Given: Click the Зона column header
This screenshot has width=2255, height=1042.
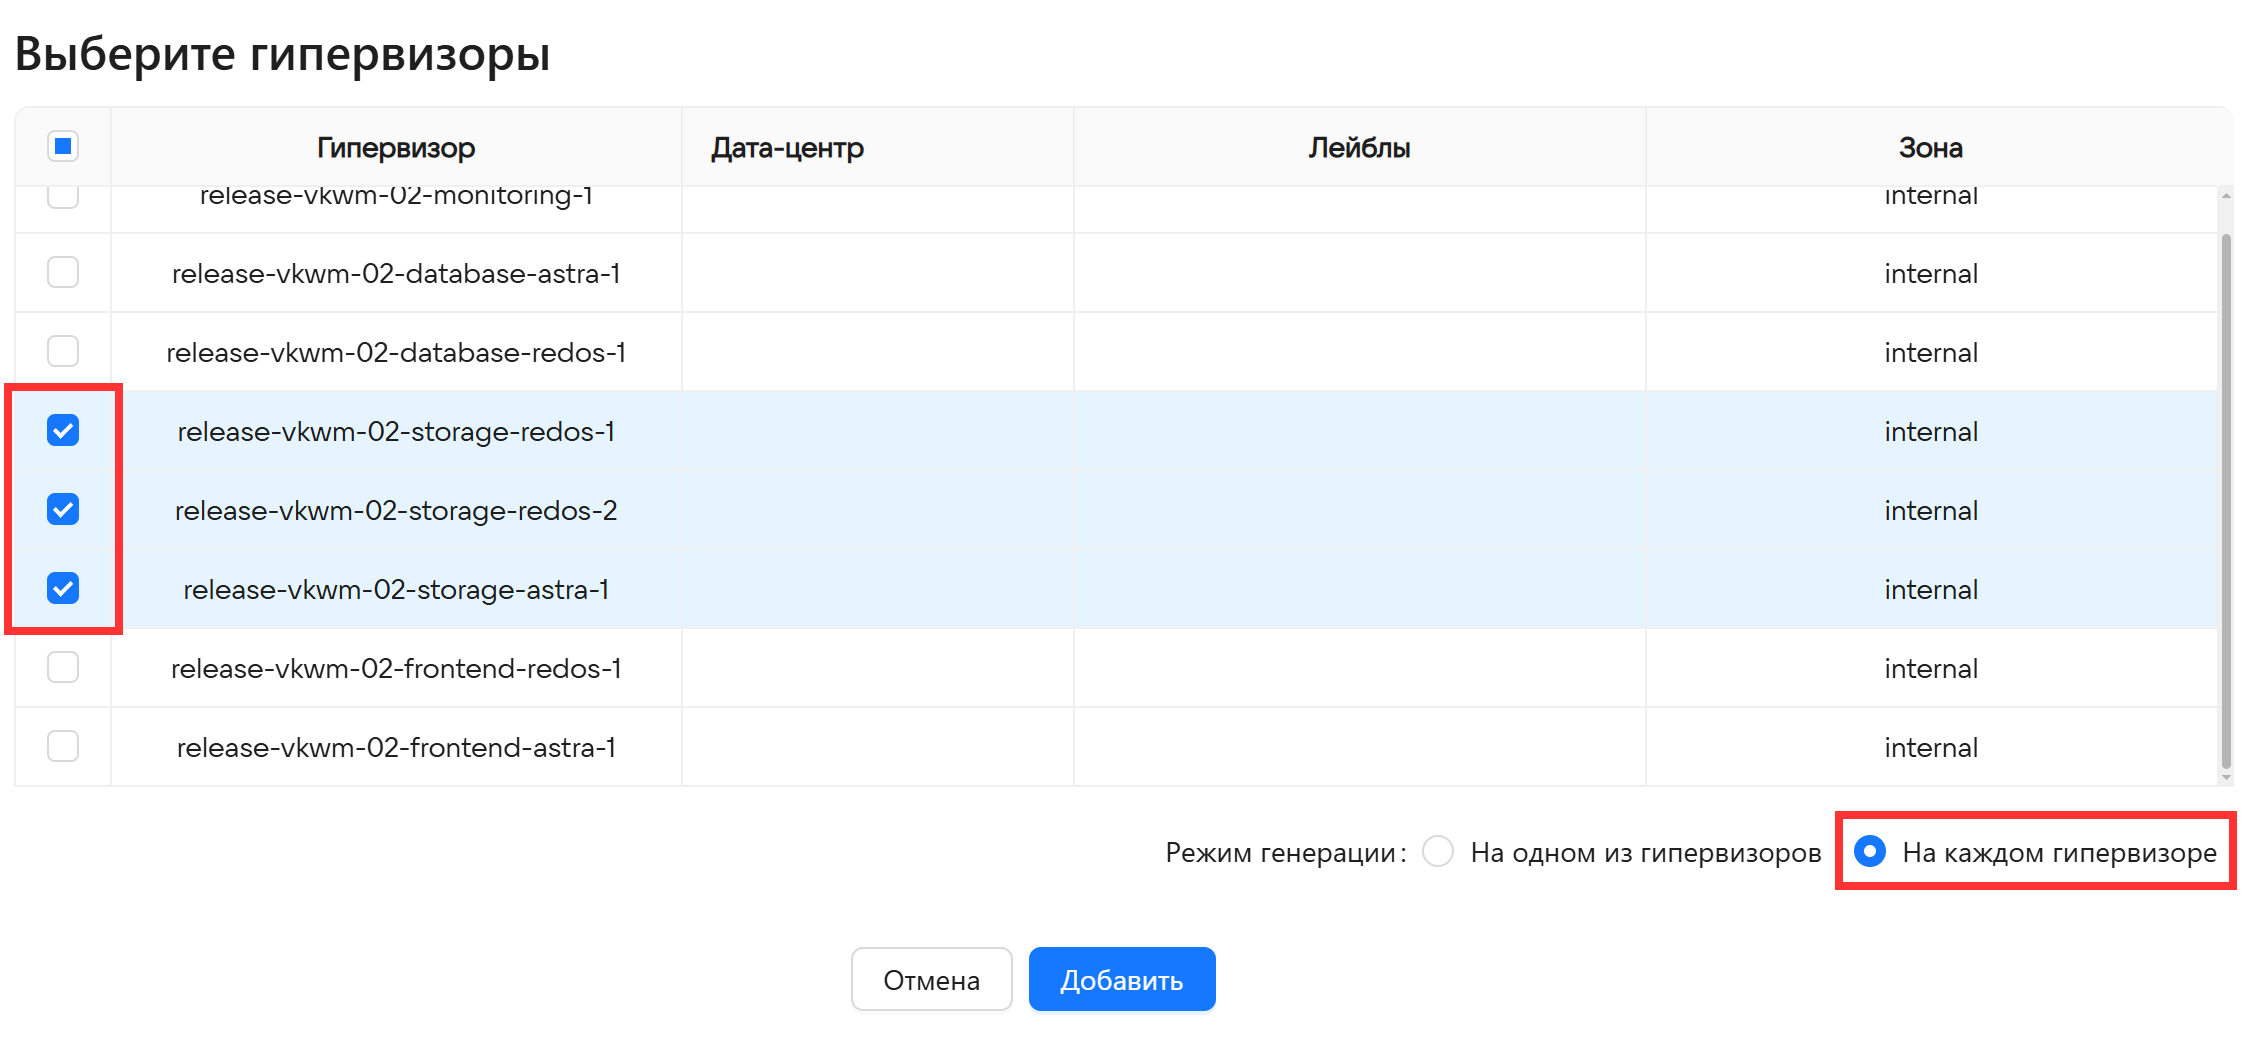Looking at the screenshot, I should (1930, 148).
